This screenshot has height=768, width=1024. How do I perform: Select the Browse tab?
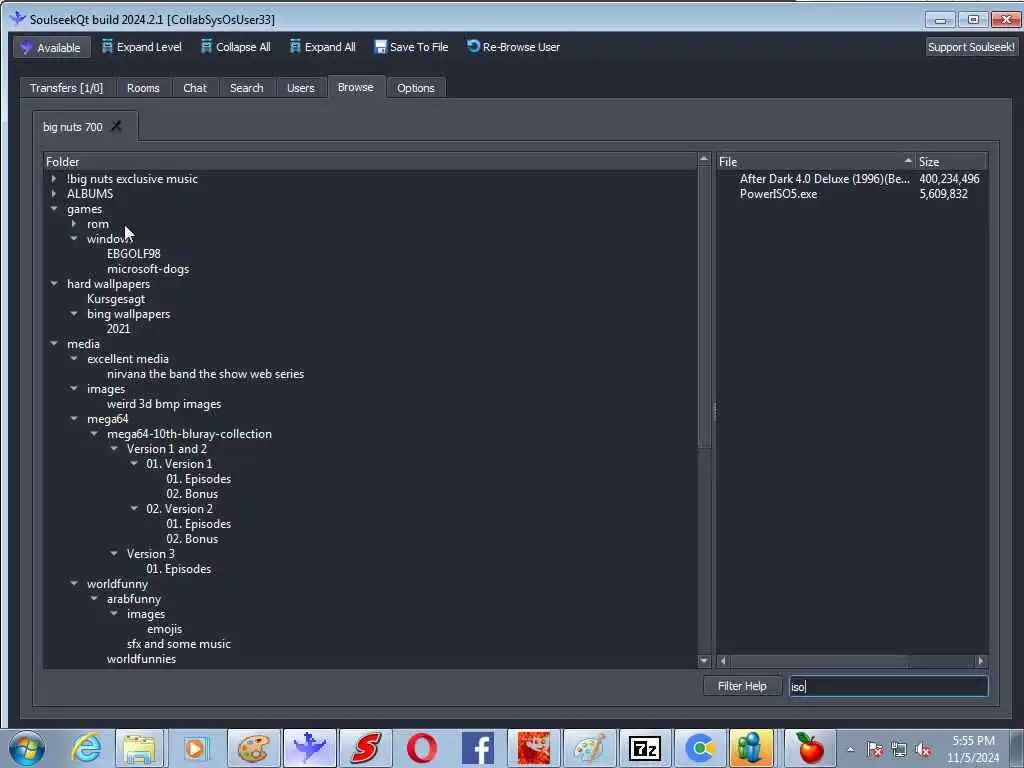tap(356, 87)
